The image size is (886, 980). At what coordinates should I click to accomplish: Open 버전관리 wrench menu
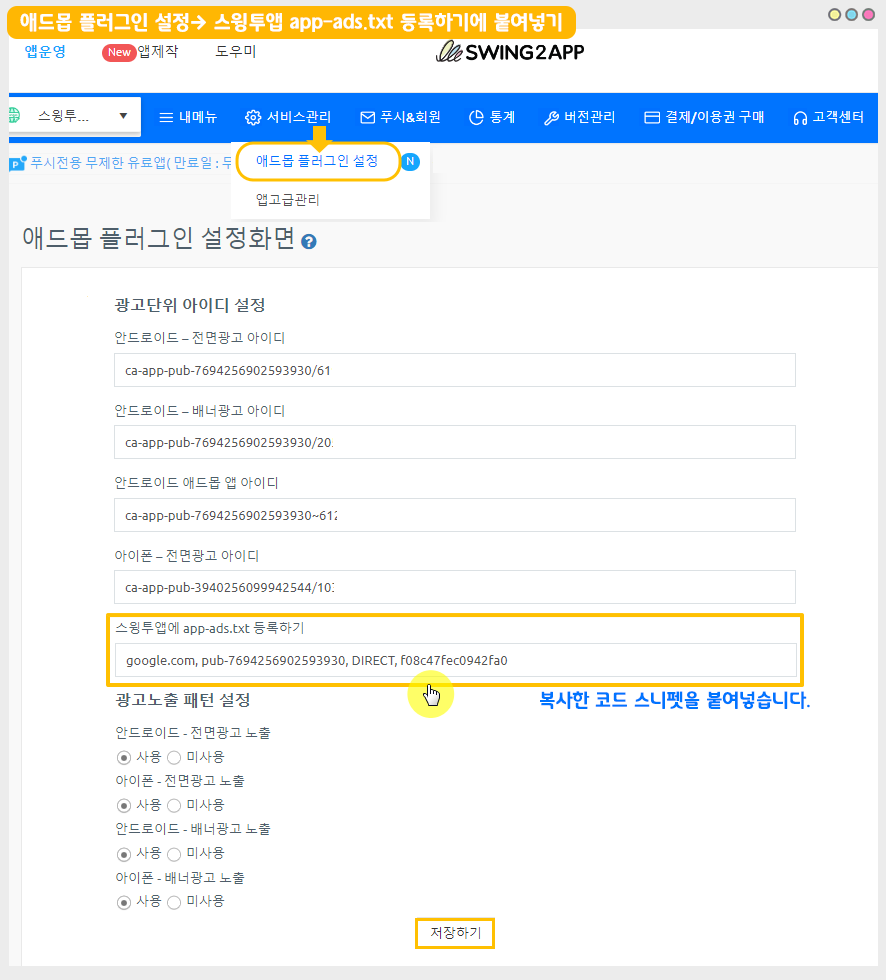pyautogui.click(x=579, y=117)
